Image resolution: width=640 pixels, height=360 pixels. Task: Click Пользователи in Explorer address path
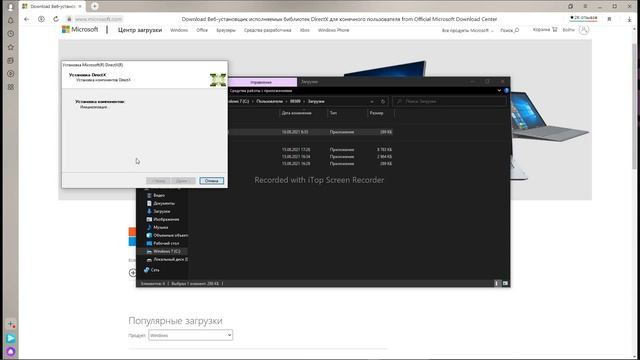coord(269,101)
